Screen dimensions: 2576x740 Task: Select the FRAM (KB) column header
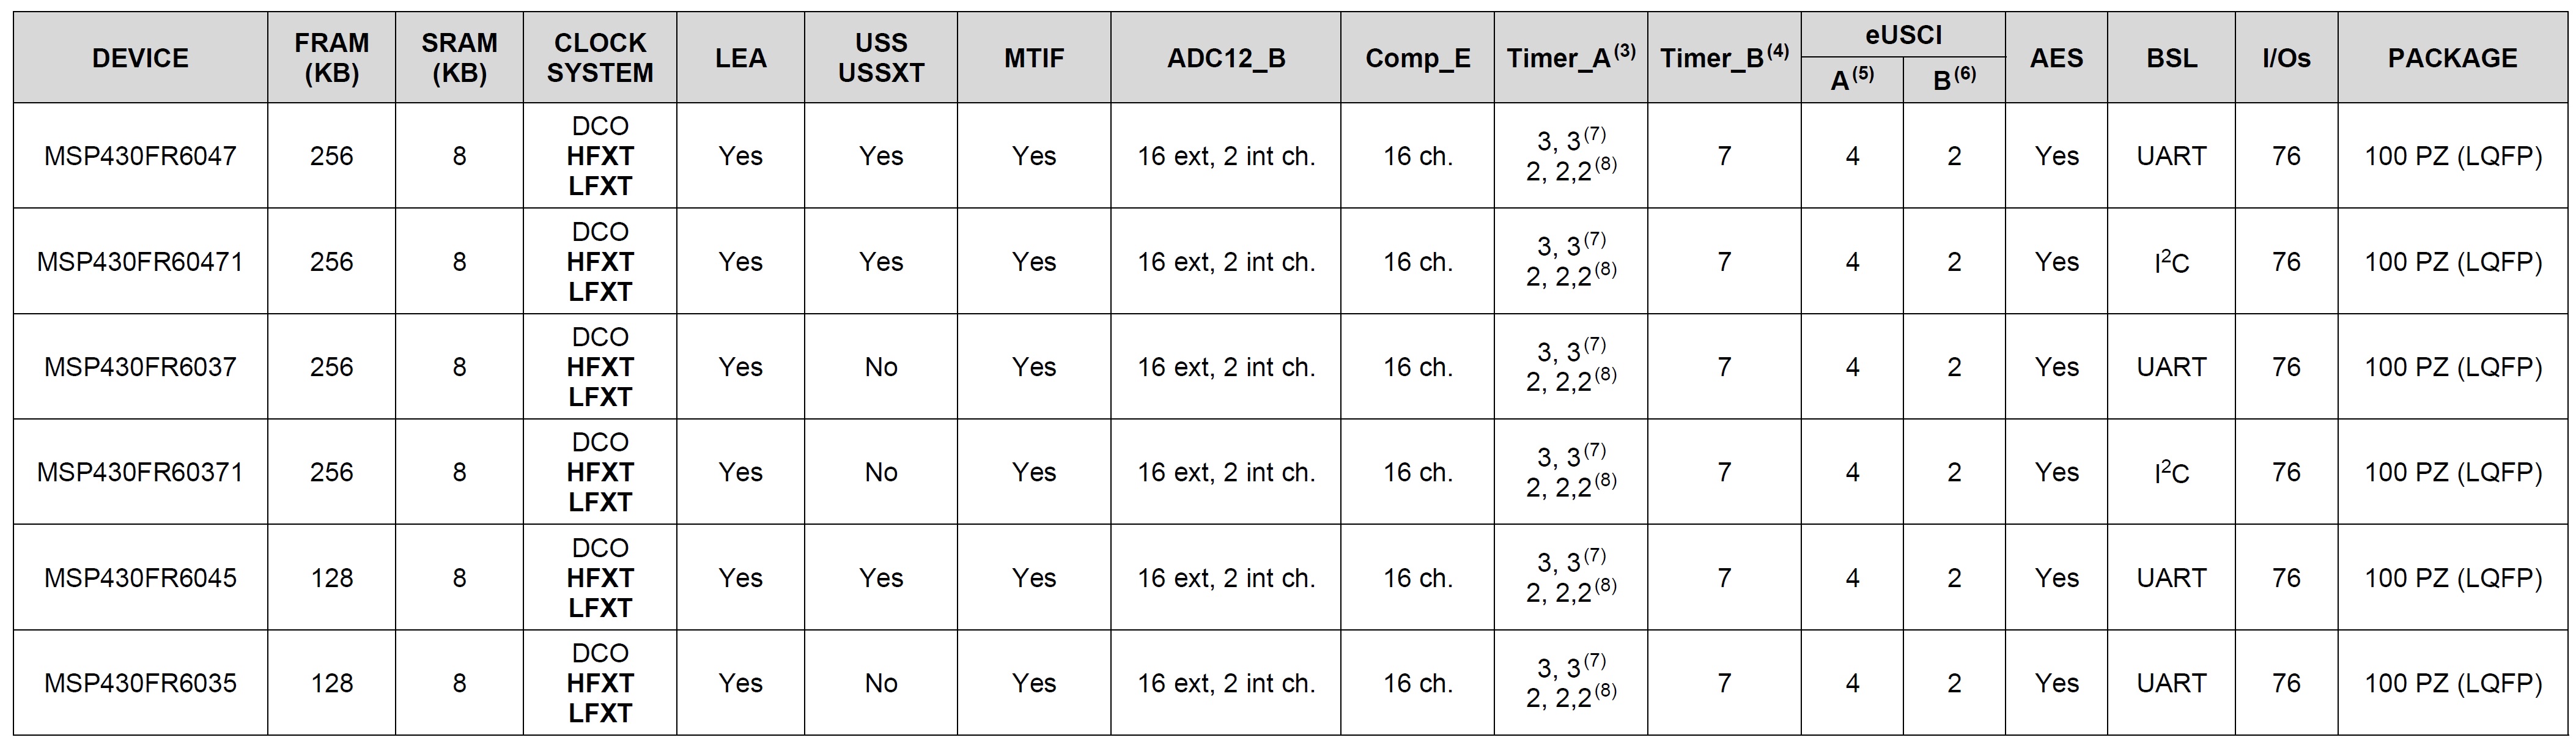[331, 58]
